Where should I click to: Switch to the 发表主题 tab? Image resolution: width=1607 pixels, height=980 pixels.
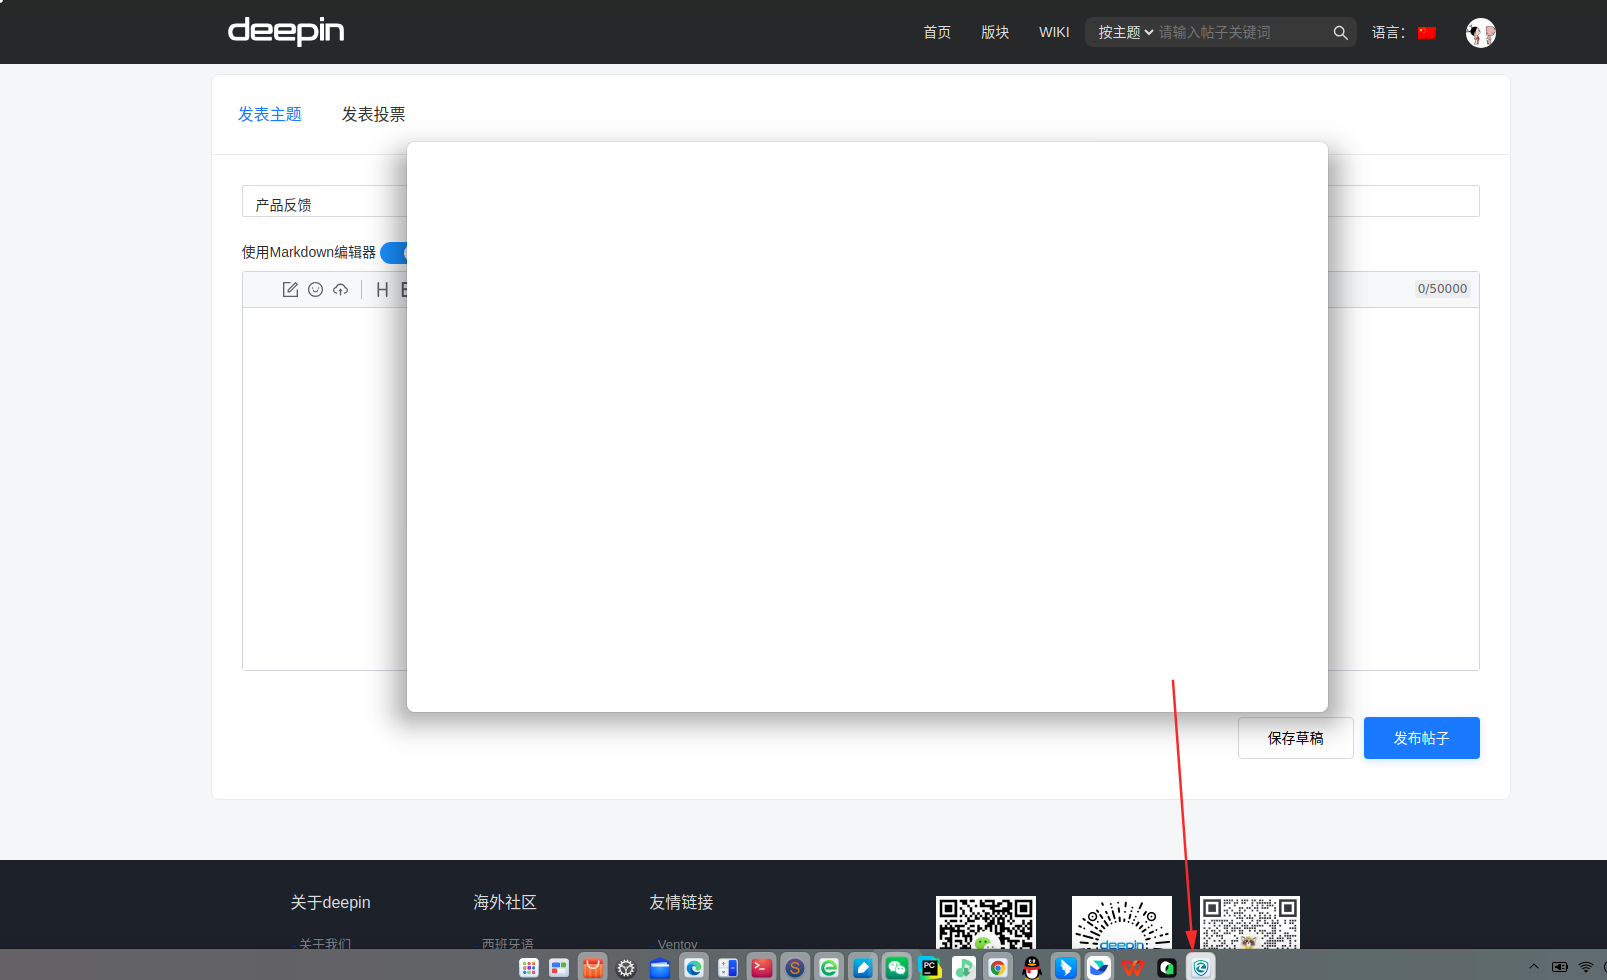pos(270,114)
